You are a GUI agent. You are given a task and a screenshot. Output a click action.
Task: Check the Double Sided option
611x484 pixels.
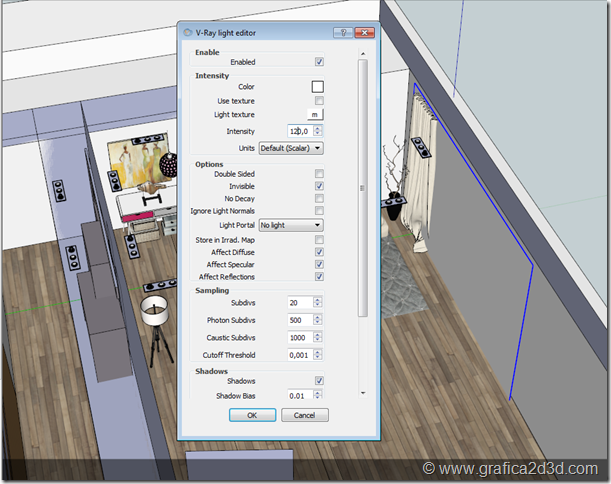point(319,173)
